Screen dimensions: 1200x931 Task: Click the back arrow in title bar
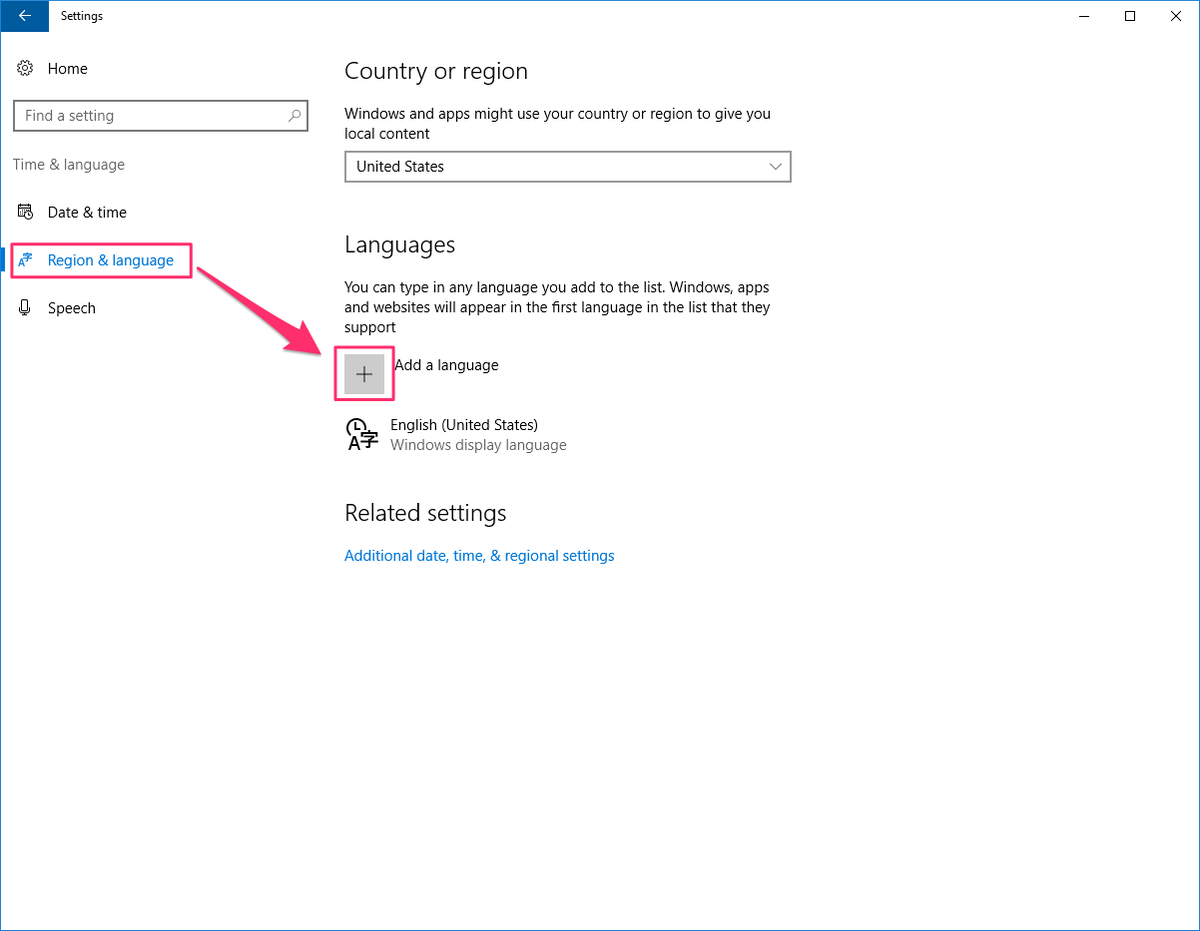[24, 15]
